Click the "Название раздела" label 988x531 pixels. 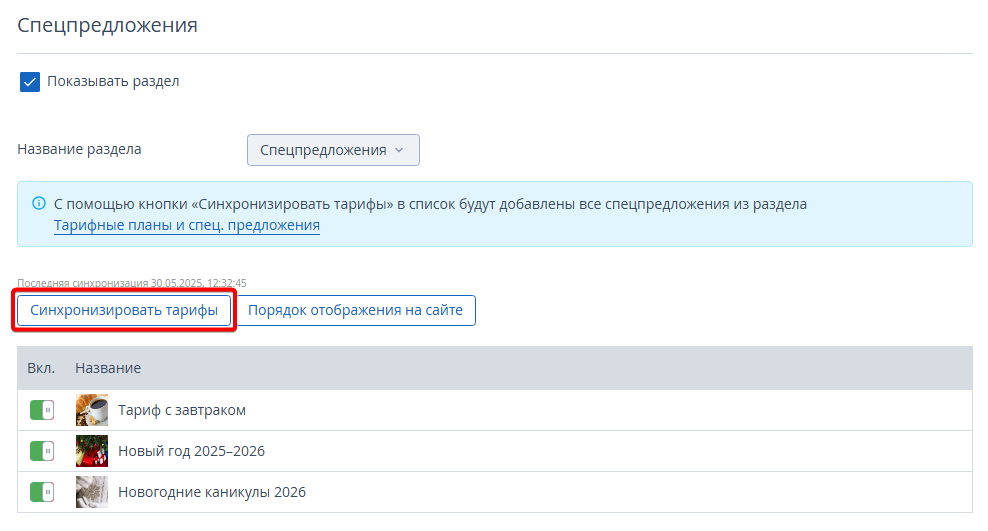point(79,149)
